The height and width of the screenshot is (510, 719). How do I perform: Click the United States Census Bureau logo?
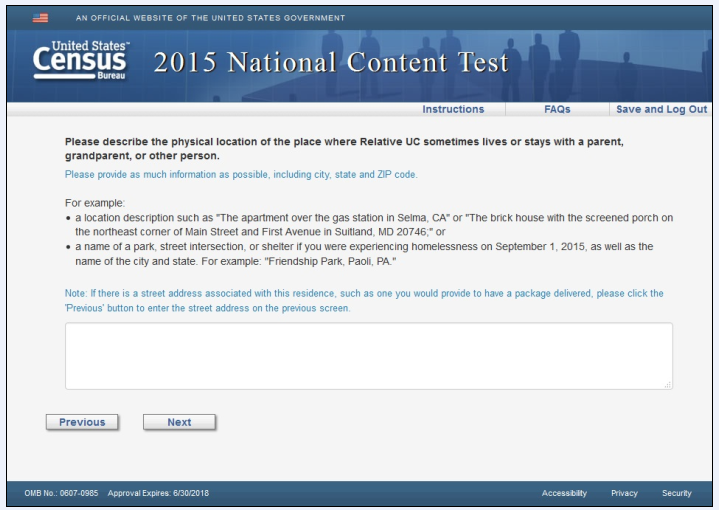(83, 63)
